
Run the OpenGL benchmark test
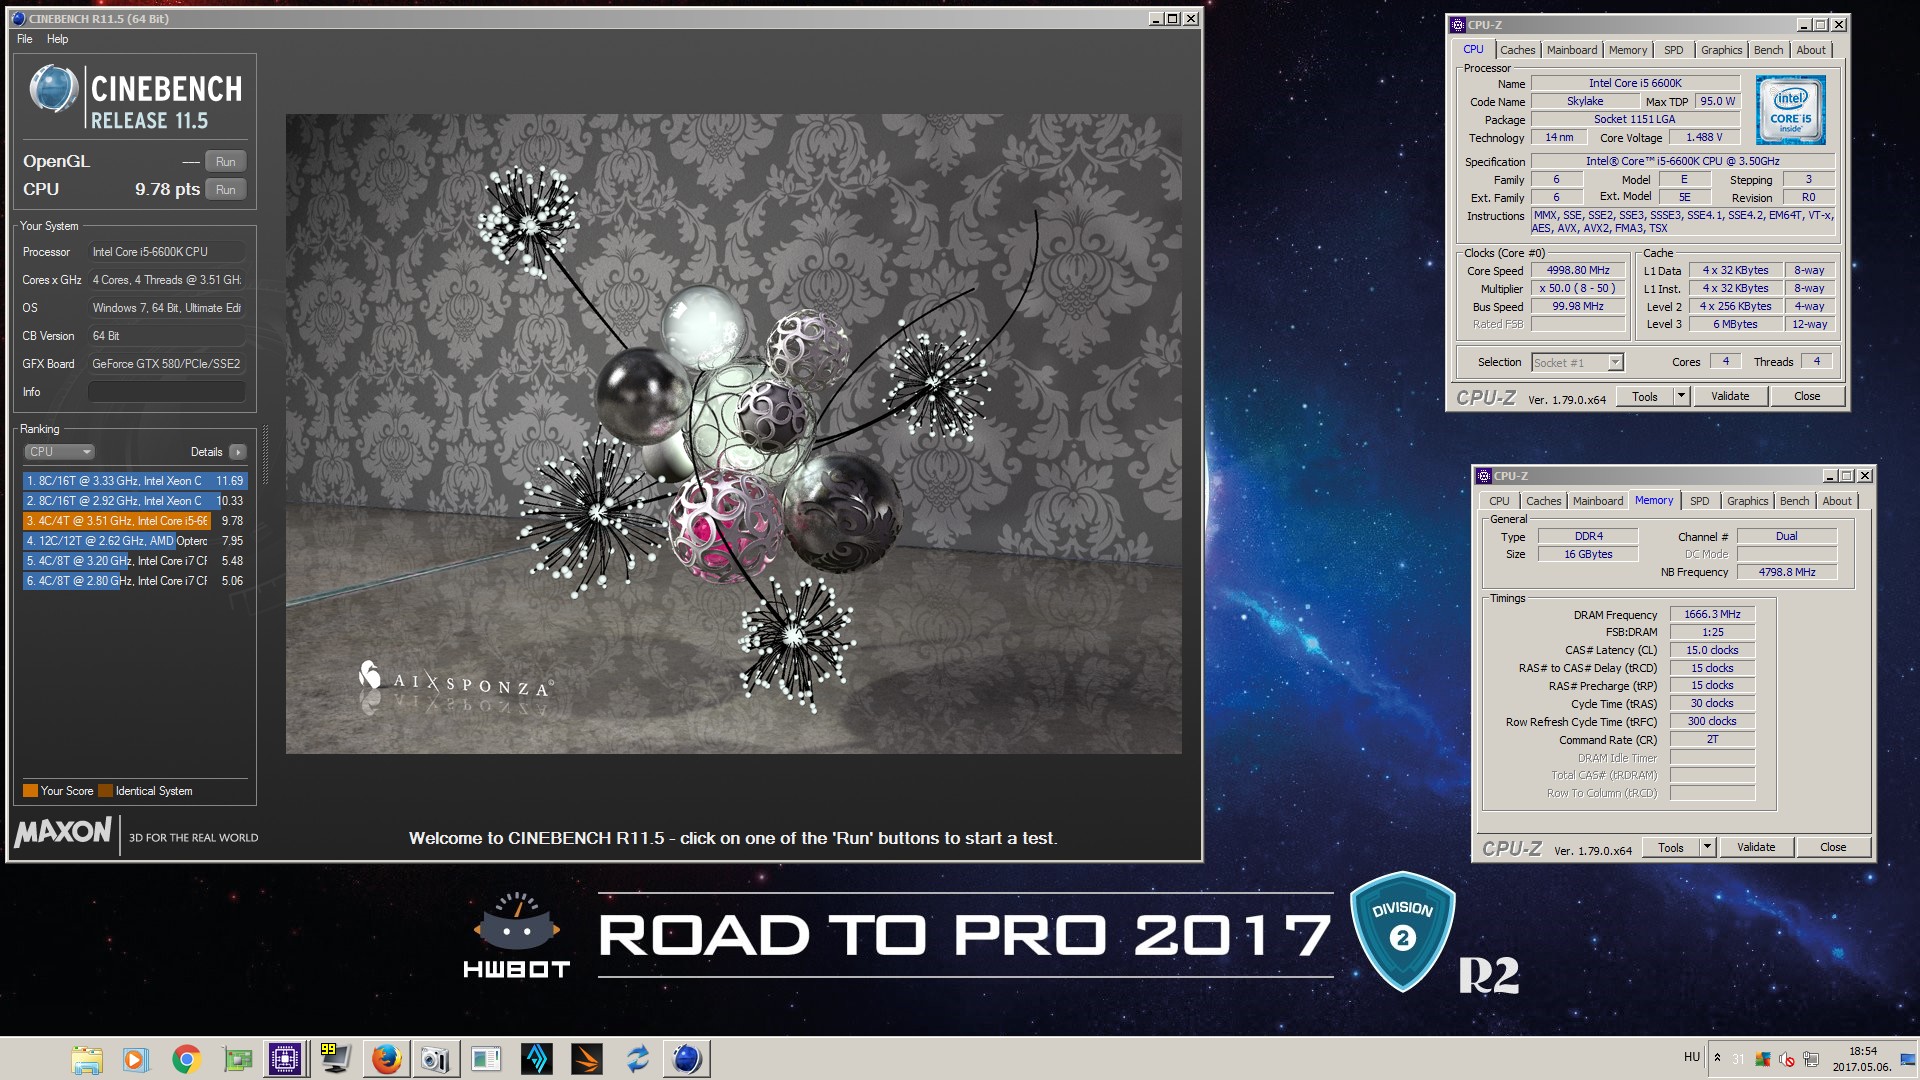click(226, 162)
